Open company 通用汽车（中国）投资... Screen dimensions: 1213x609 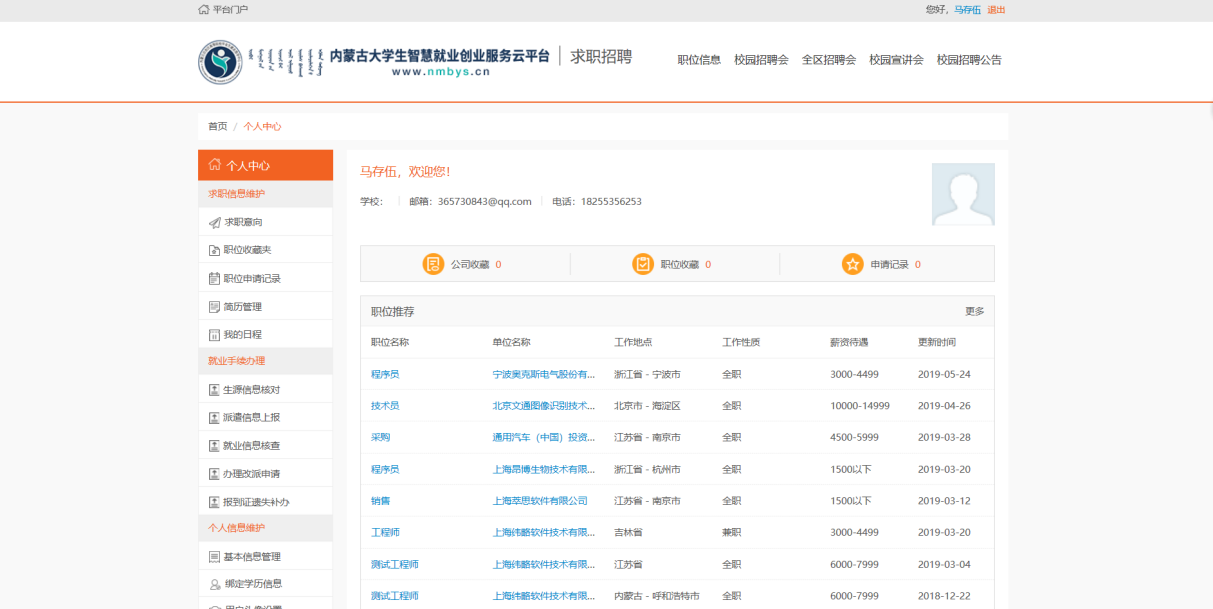[544, 438]
